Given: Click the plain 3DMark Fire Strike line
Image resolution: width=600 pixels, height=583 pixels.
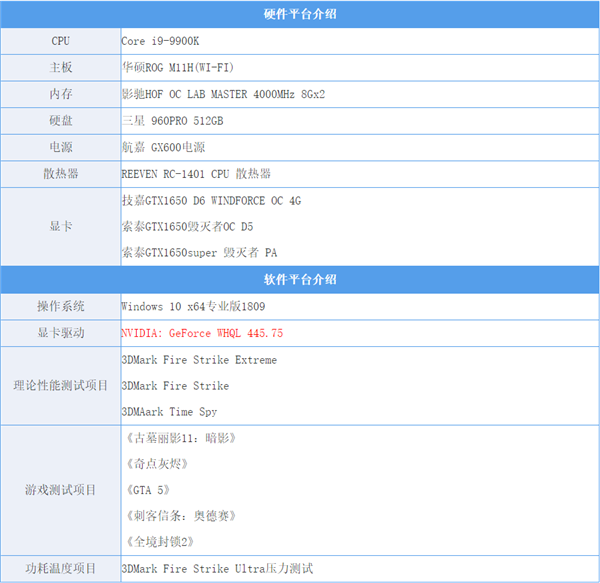Looking at the screenshot, I should 175,386.
